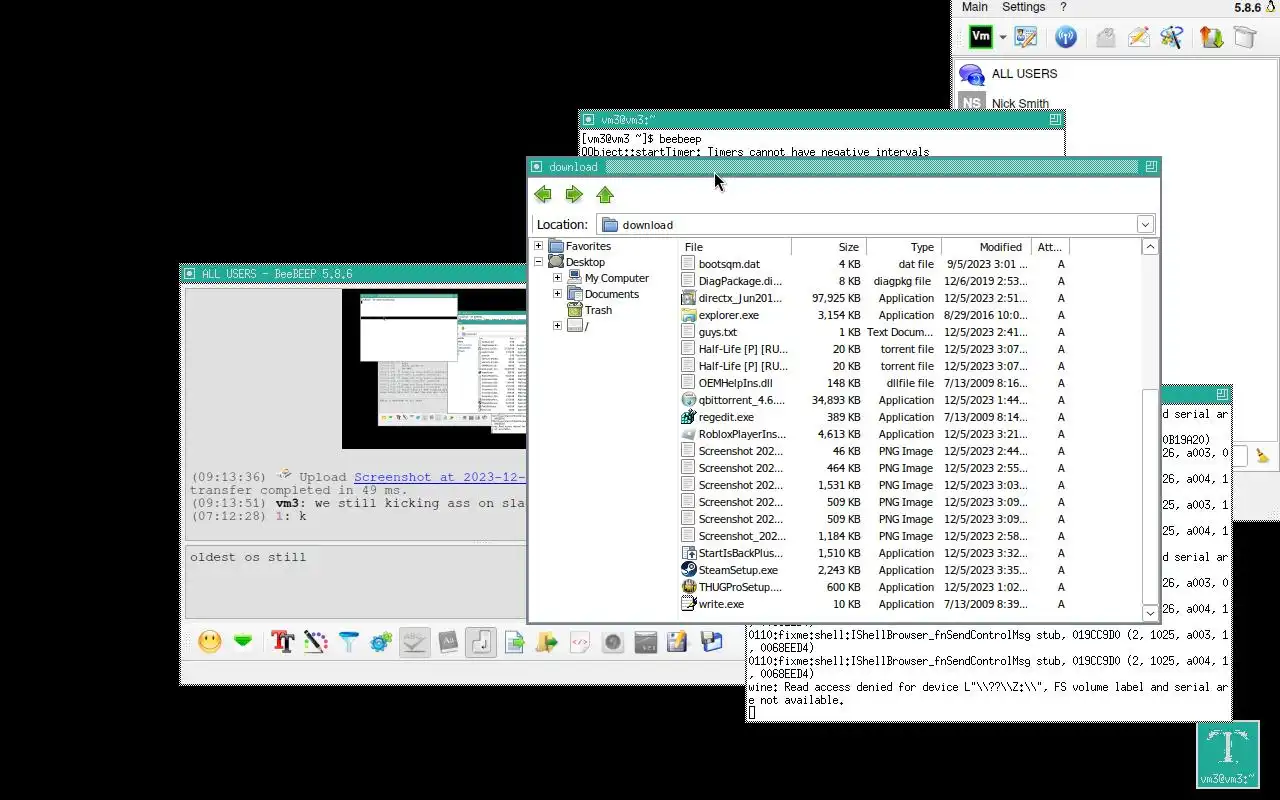Open the status dropdown arrow beside the Vm avatar

coord(1002,38)
